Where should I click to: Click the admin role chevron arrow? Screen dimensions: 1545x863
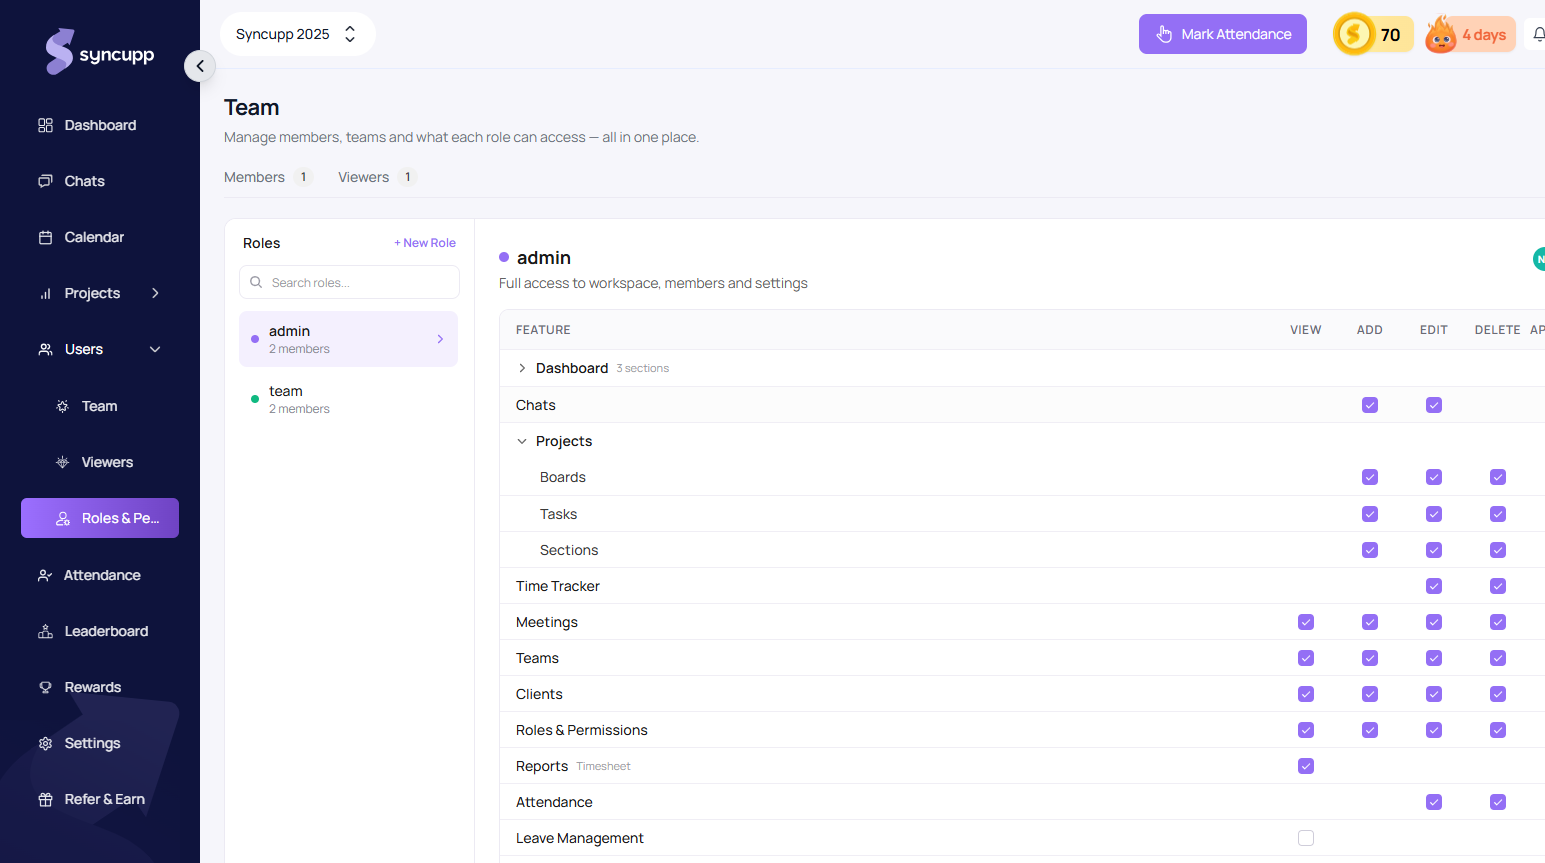pyautogui.click(x=440, y=339)
